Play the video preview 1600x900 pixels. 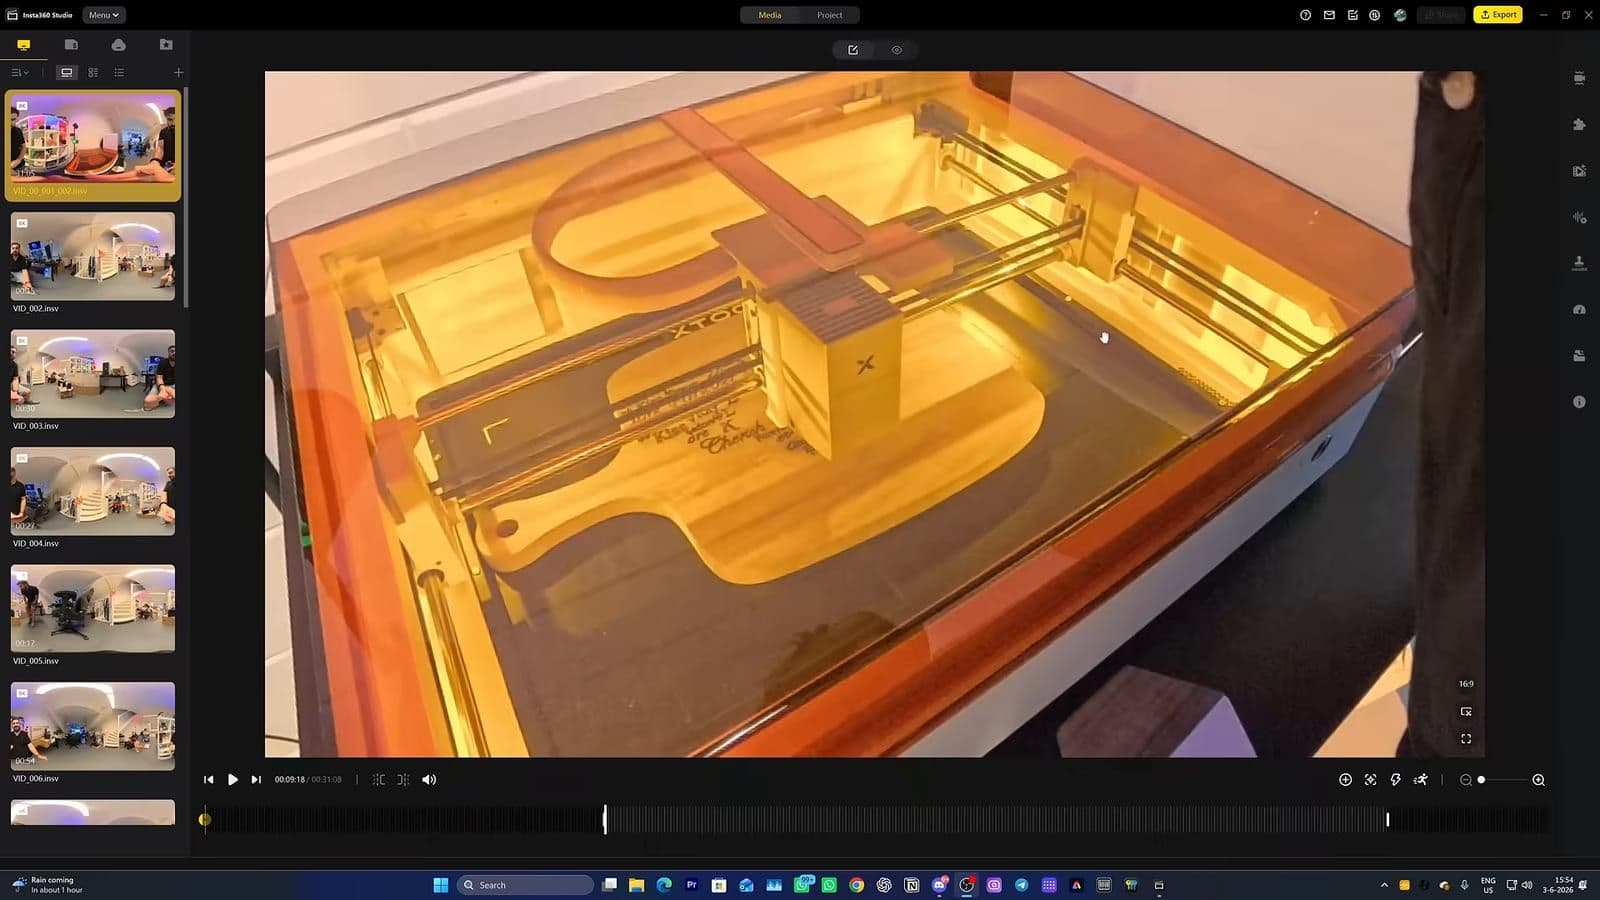(x=232, y=780)
